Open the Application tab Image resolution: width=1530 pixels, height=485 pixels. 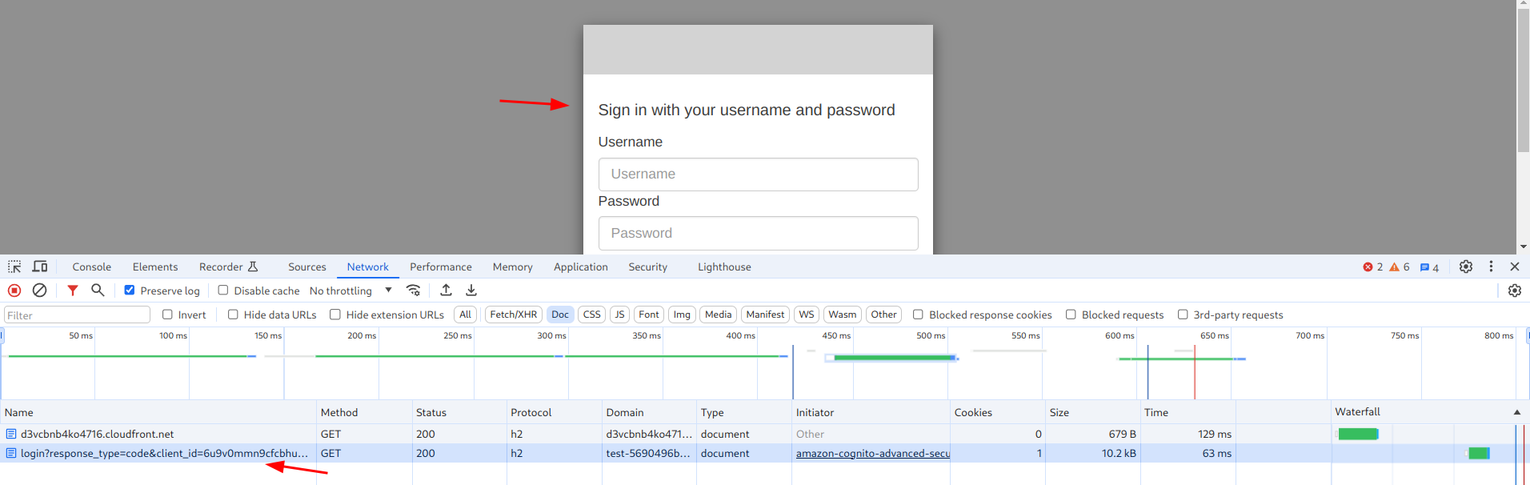click(x=581, y=267)
